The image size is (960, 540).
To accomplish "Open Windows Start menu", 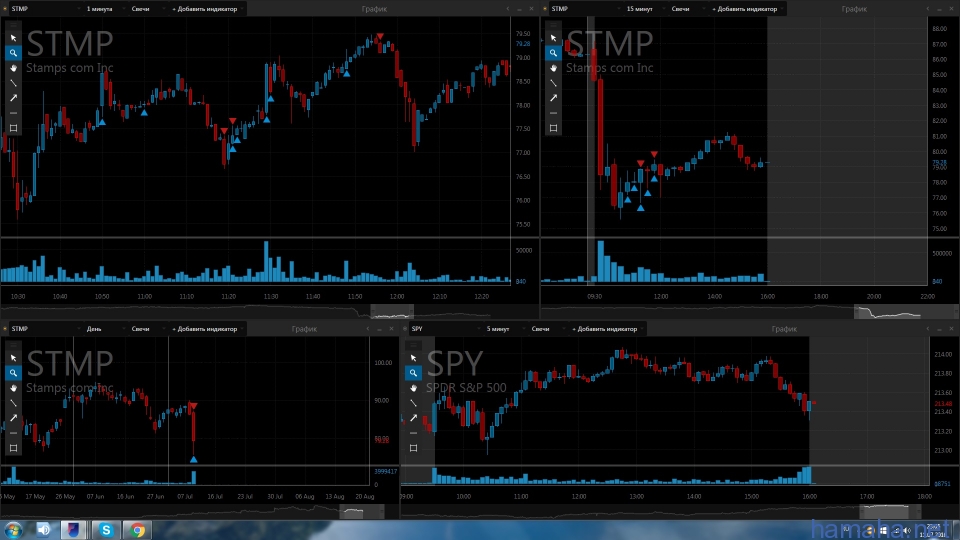I will coord(12,530).
